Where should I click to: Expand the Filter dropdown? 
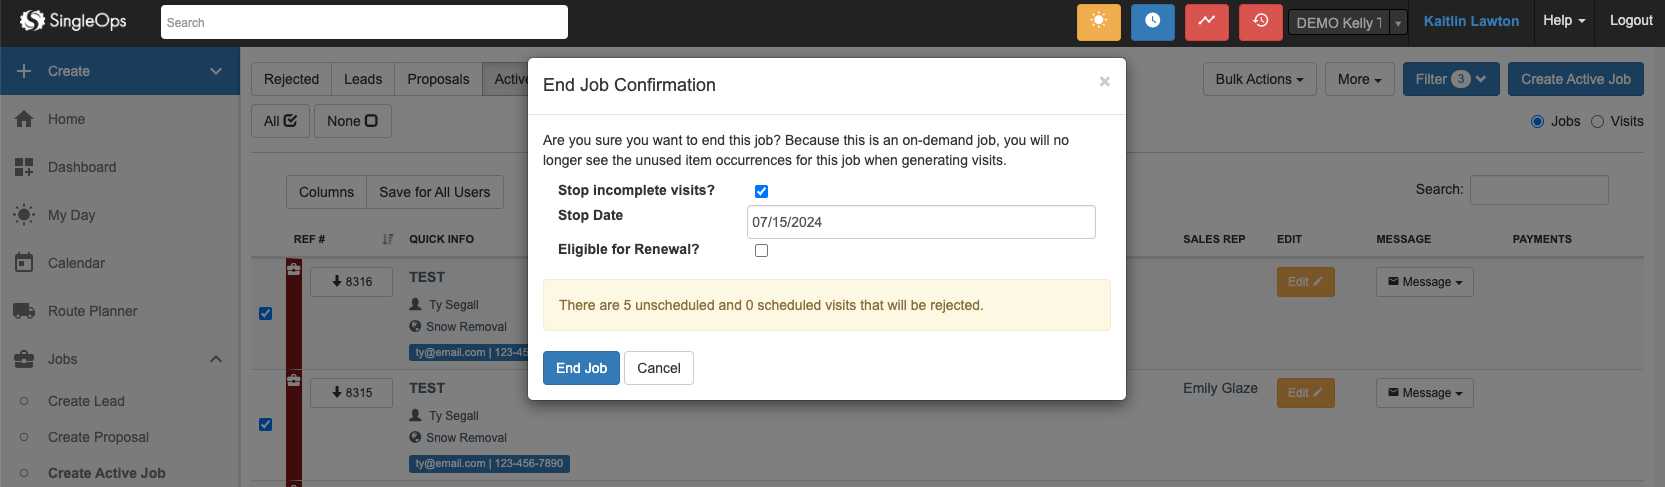click(x=1450, y=79)
